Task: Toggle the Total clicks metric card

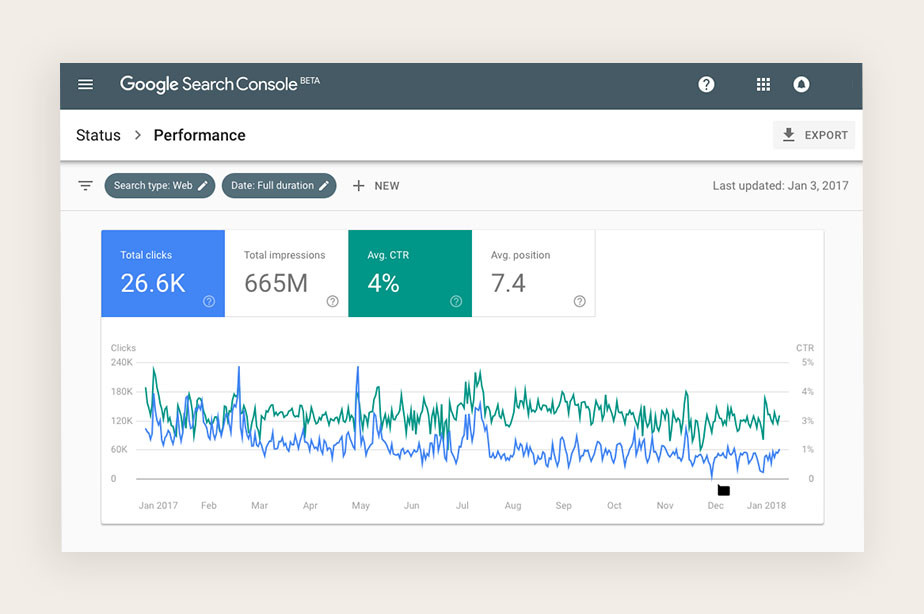Action: tap(163, 273)
